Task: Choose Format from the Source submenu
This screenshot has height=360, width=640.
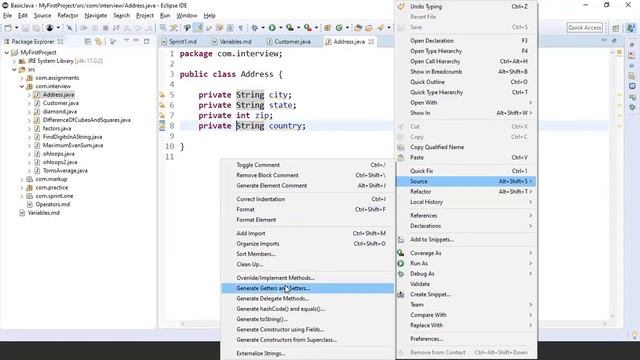Action: coord(307,209)
